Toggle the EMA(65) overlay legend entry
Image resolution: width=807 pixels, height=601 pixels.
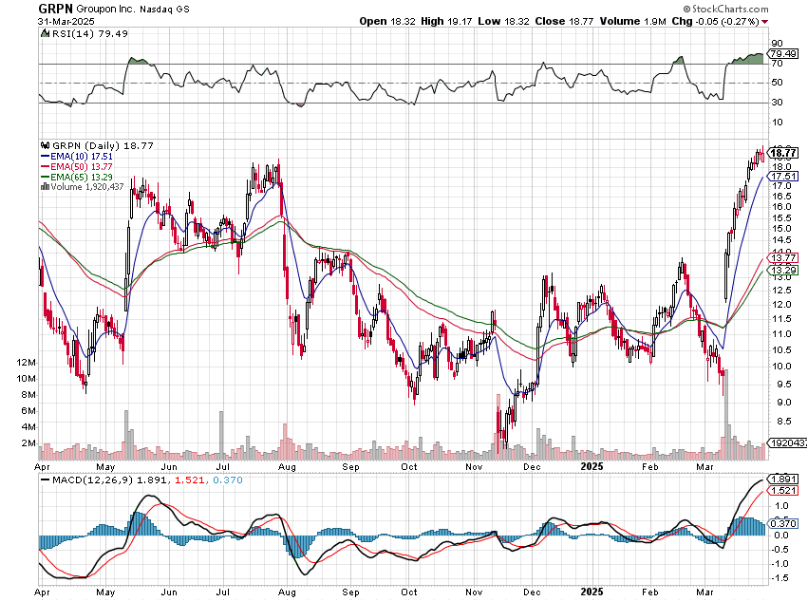(68, 176)
